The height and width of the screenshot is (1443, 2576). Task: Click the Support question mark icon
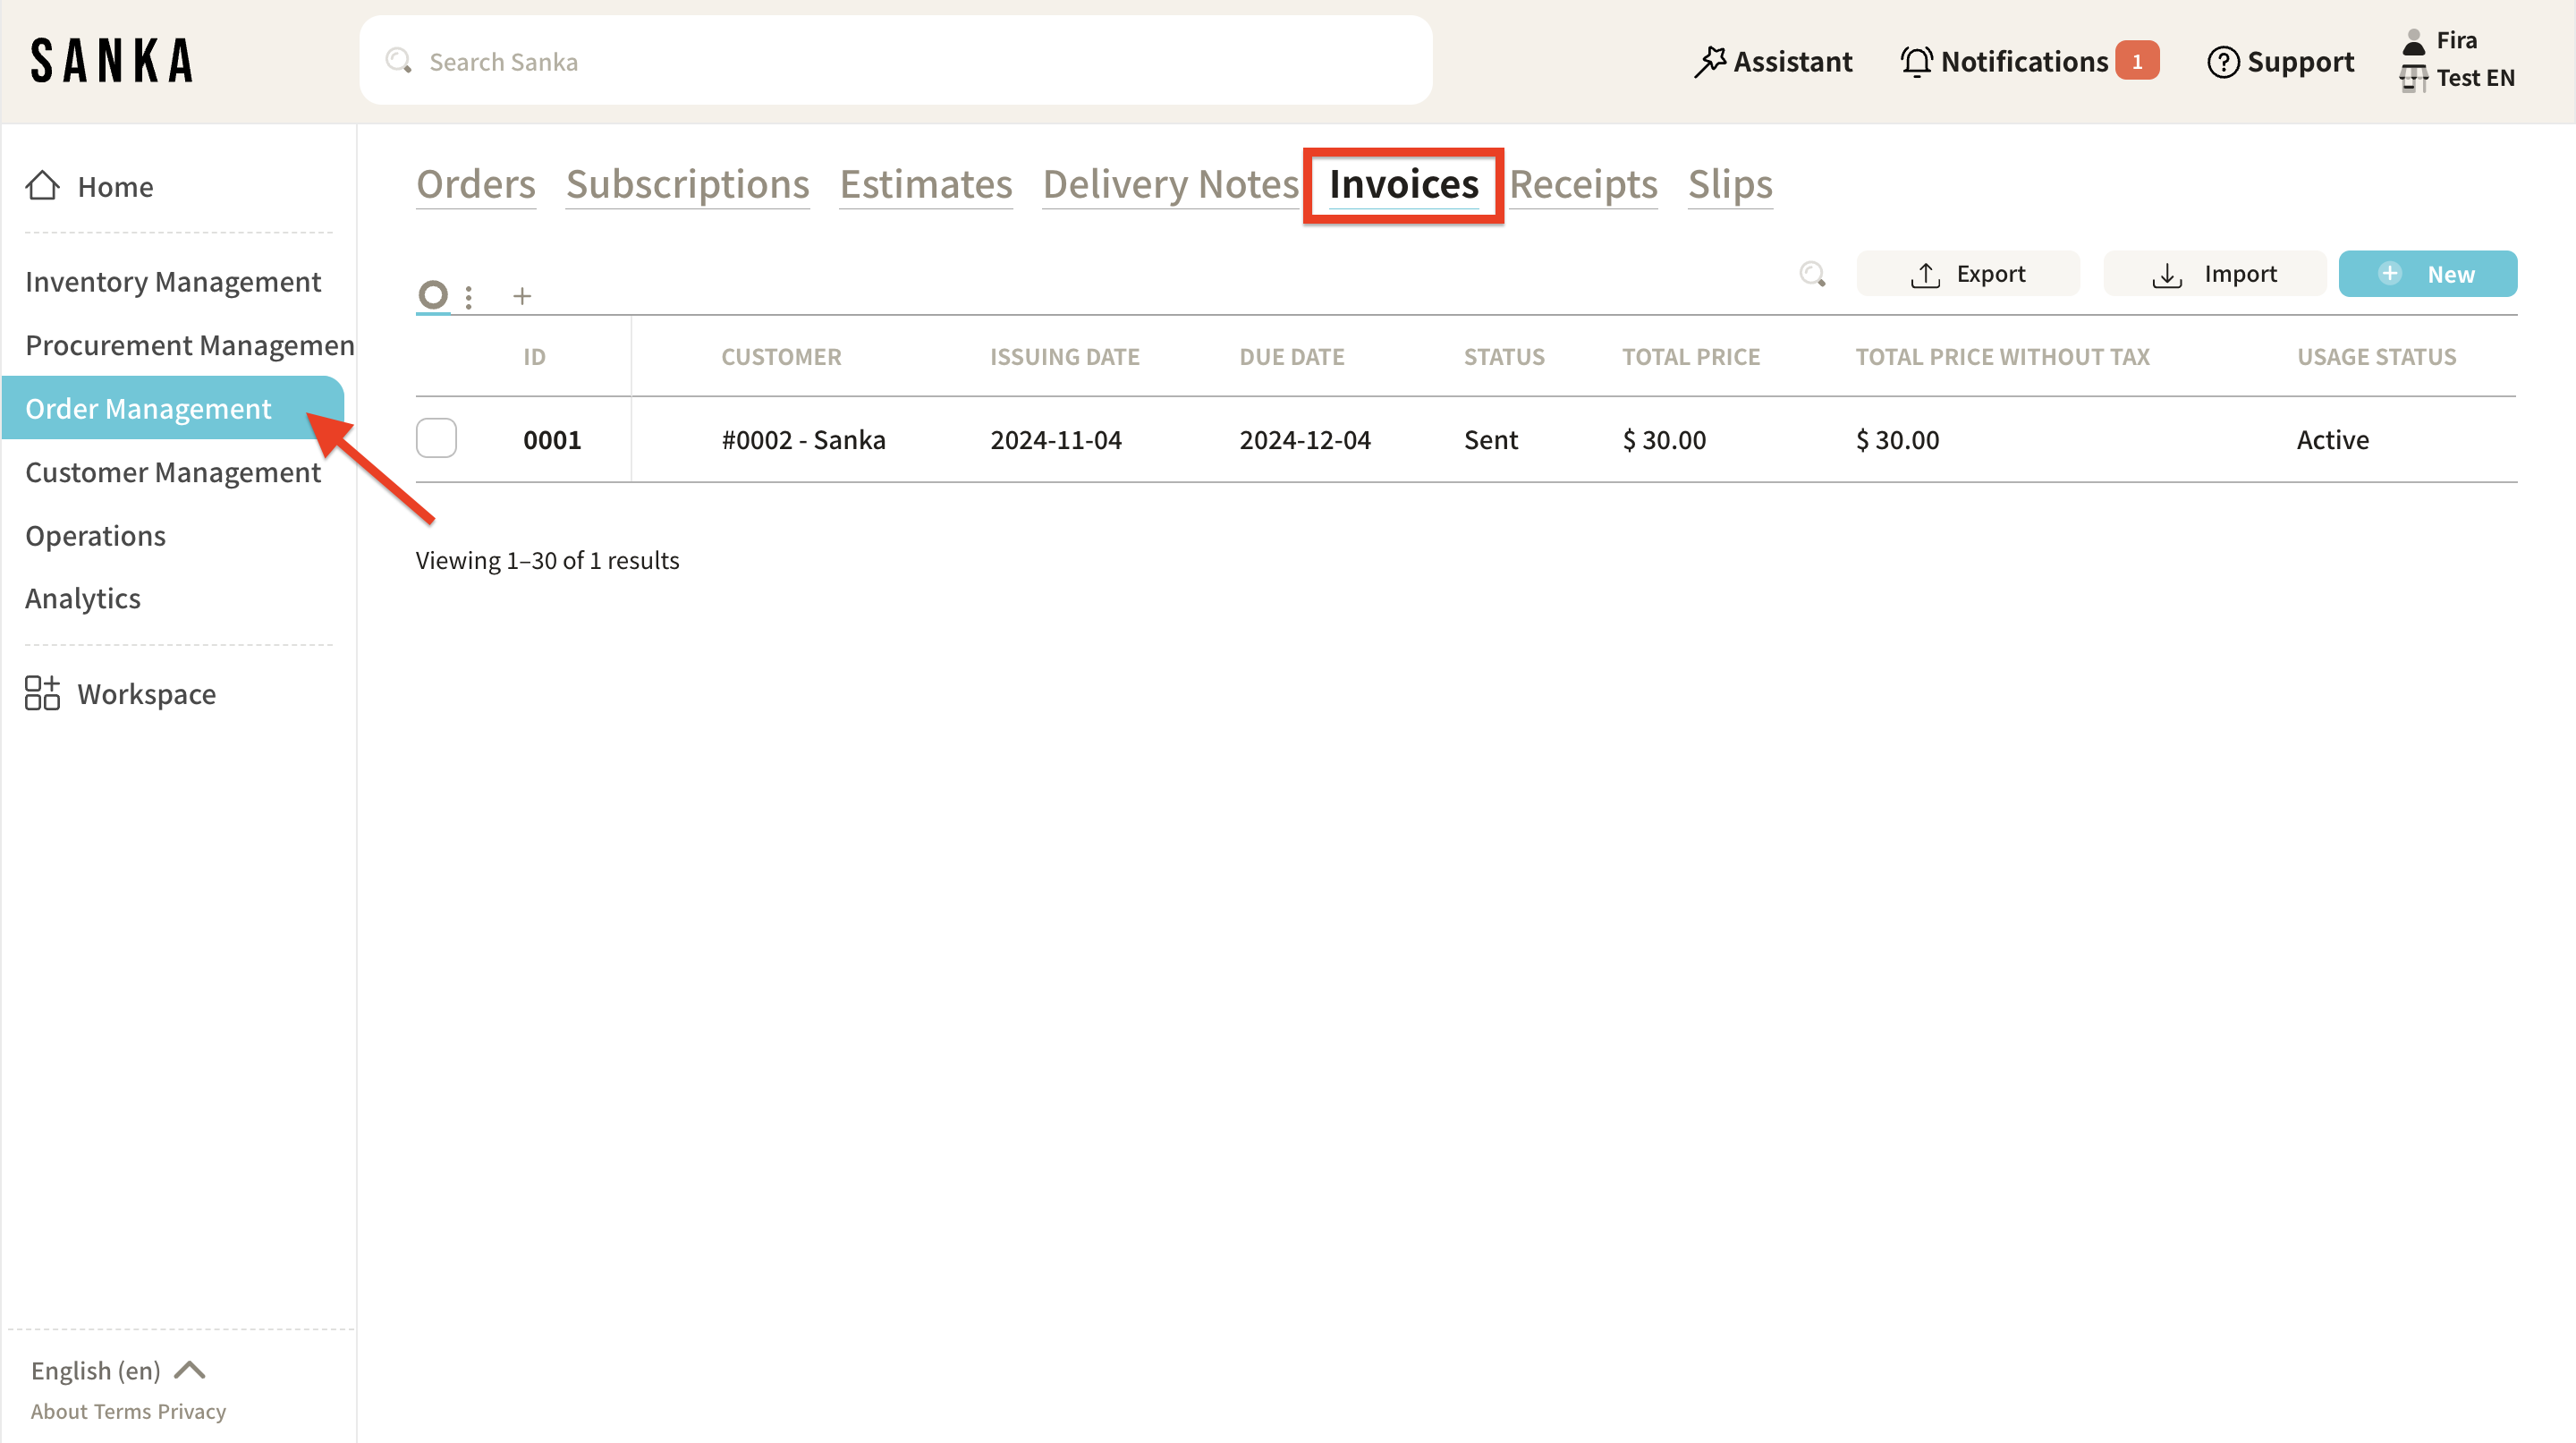tap(2222, 62)
